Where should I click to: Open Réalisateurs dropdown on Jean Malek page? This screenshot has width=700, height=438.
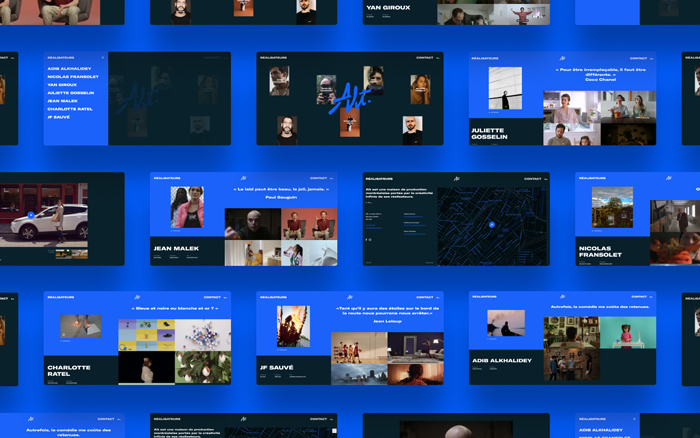(167, 178)
